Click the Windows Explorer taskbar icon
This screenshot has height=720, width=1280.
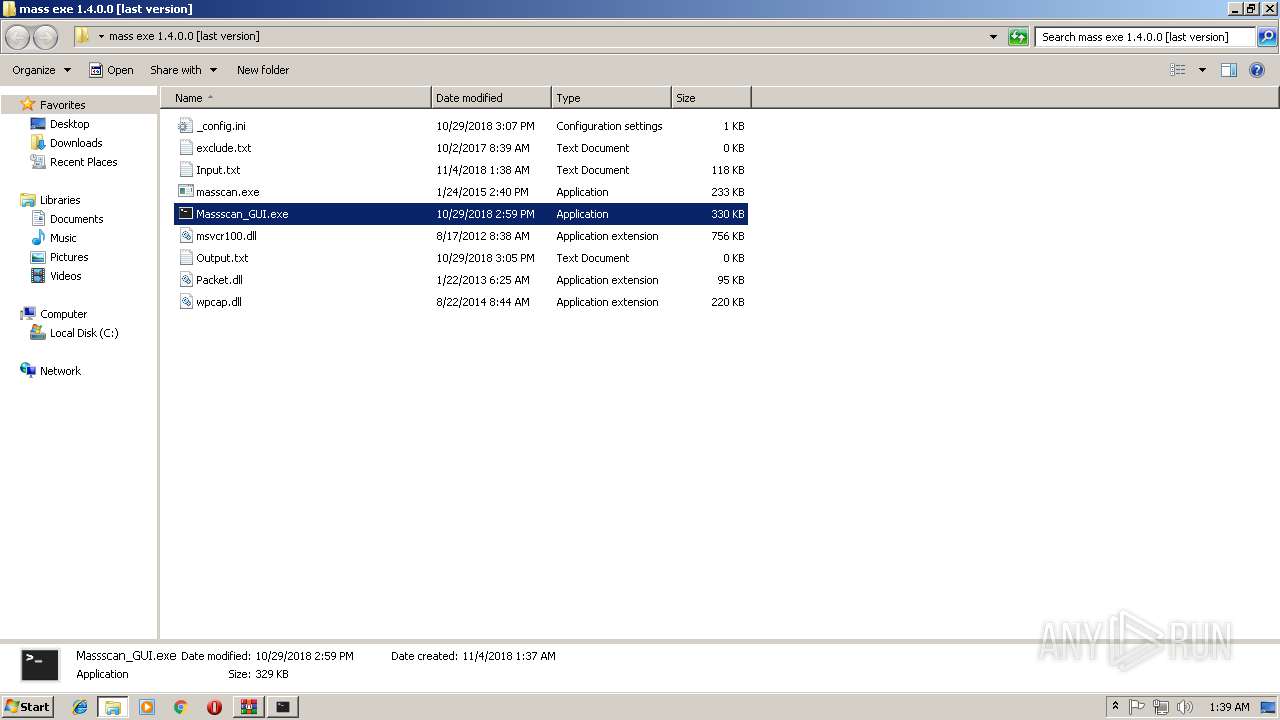pos(113,707)
